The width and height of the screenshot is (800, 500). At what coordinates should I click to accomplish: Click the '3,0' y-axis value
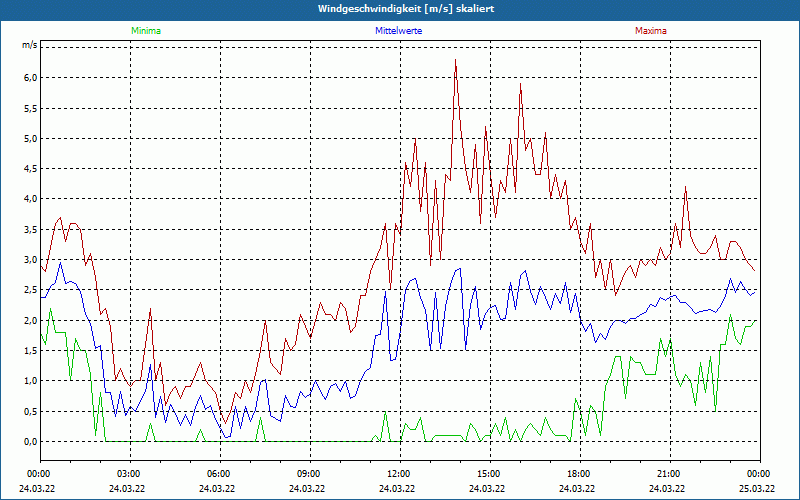[30, 260]
